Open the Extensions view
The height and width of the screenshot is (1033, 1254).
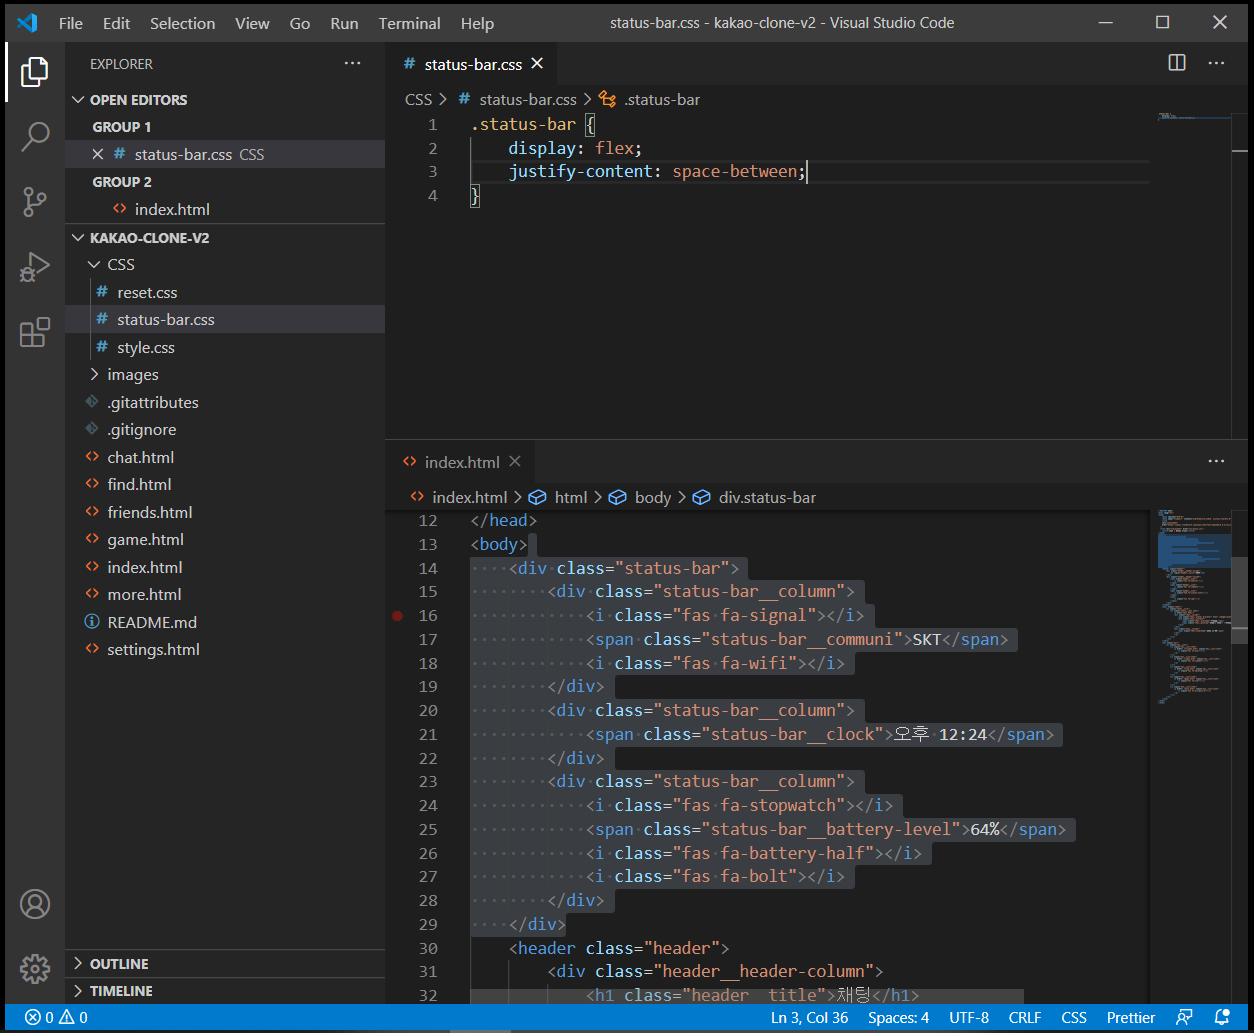(x=35, y=333)
